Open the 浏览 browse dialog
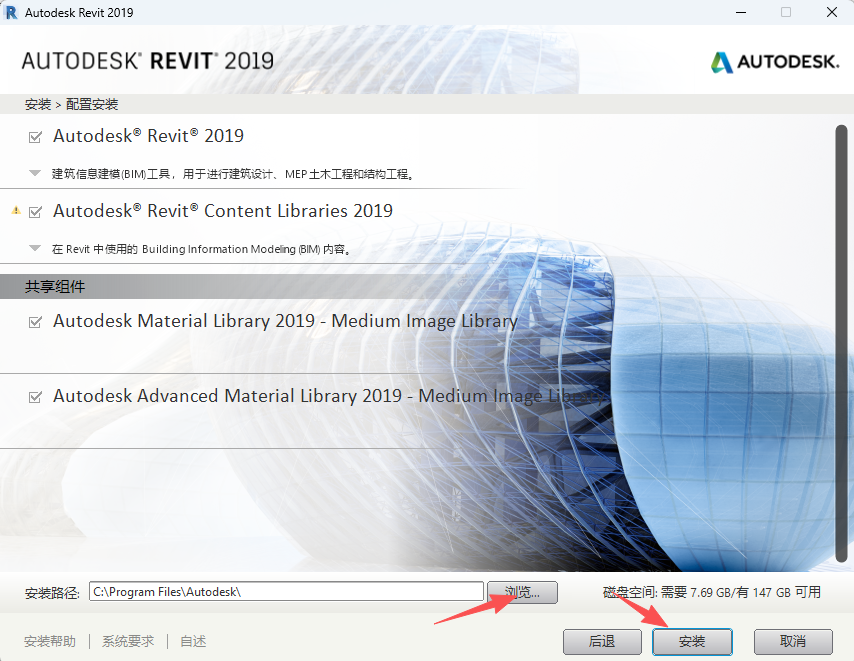This screenshot has height=661, width=854. (x=522, y=592)
